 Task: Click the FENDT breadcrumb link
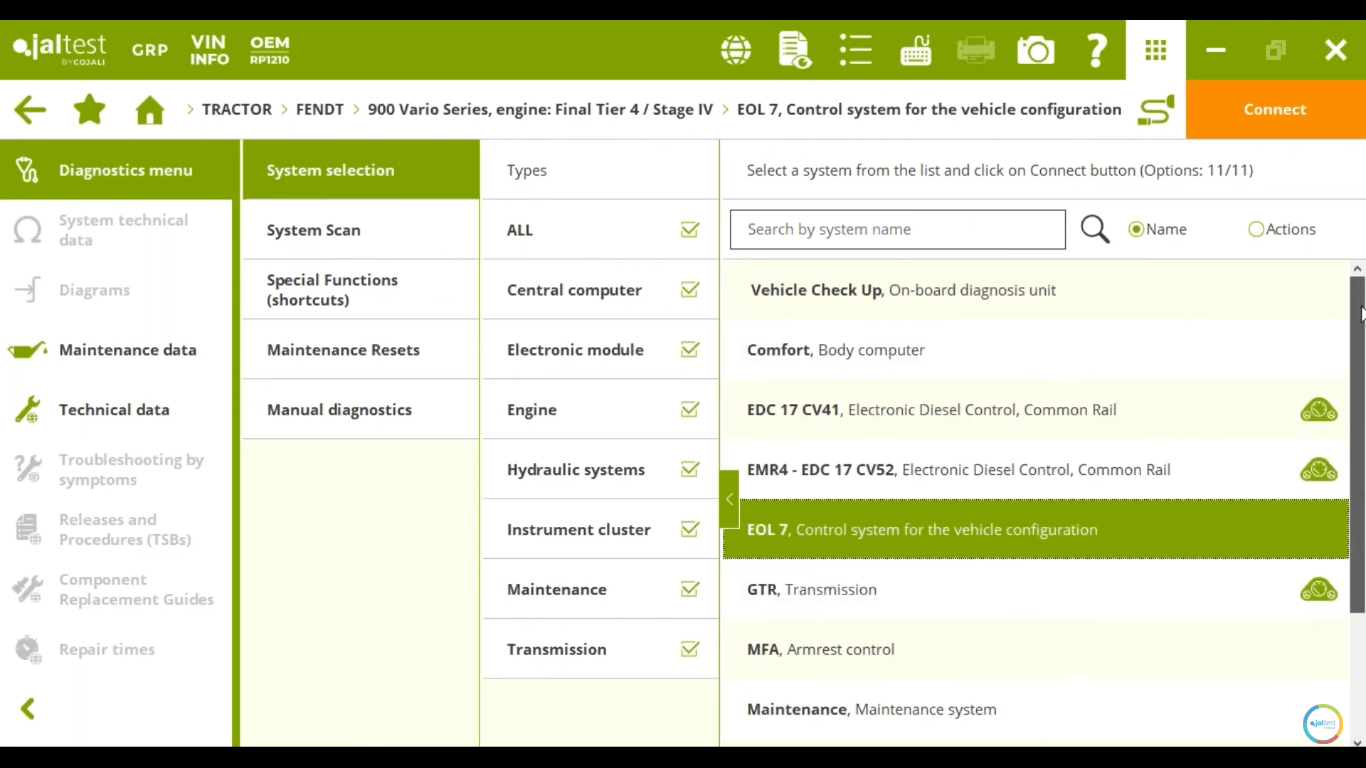click(x=319, y=110)
